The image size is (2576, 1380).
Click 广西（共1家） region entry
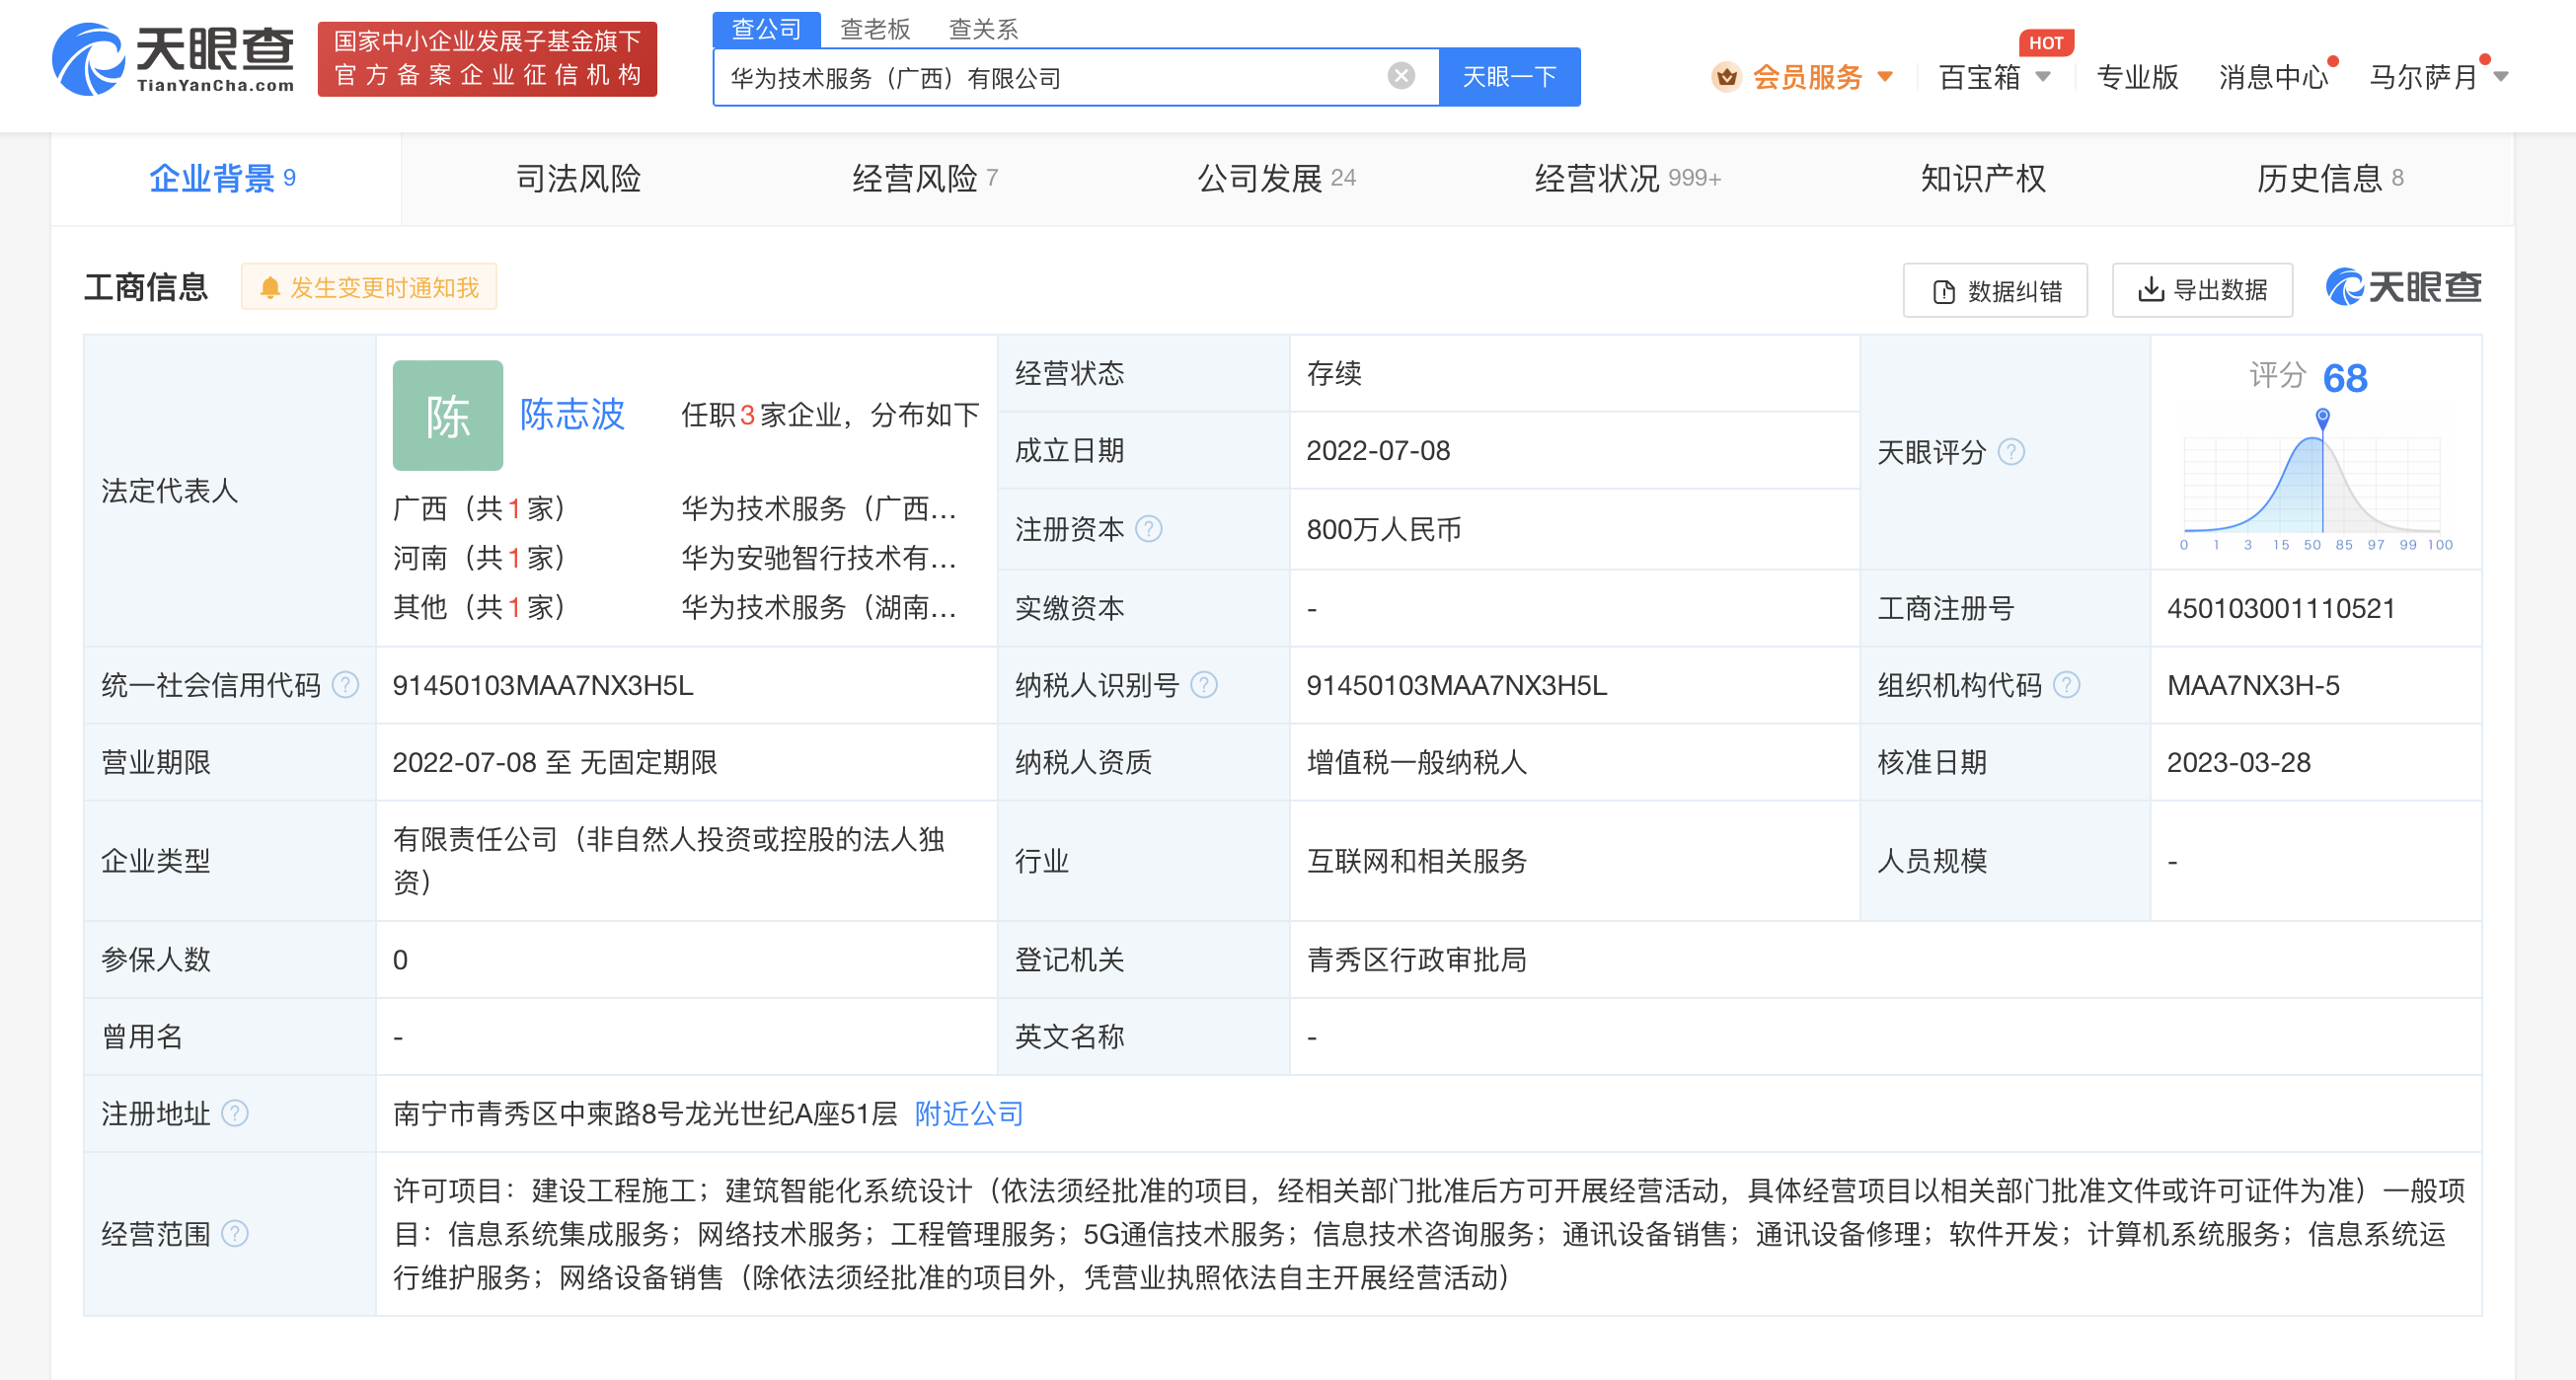(479, 509)
